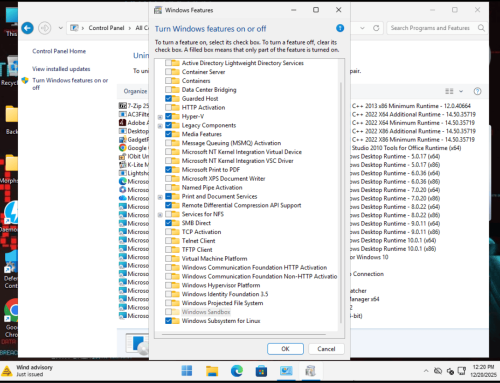Image resolution: width=500 pixels, height=383 pixels.
Task: Click the GadgetPack icon in the programs list
Action: pyautogui.click(x=123, y=139)
